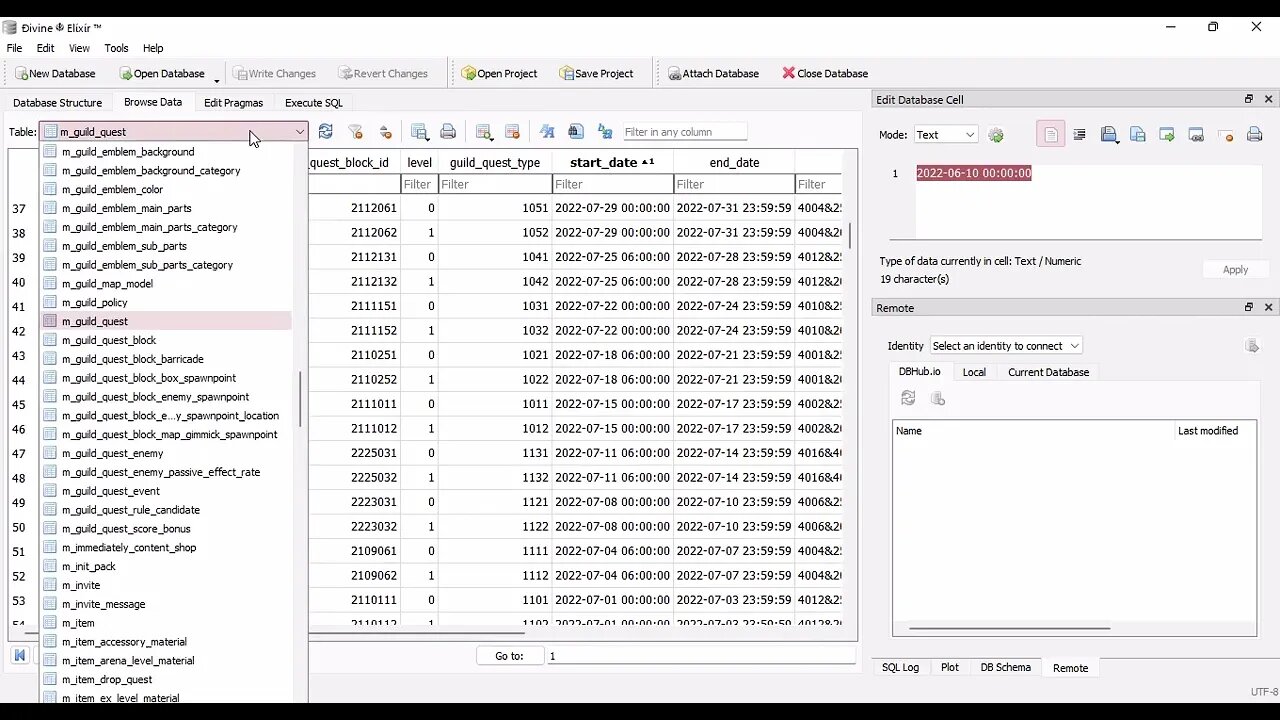Screen dimensions: 1280x720
Task: Set cell value to NULL icon
Action: [1225, 135]
